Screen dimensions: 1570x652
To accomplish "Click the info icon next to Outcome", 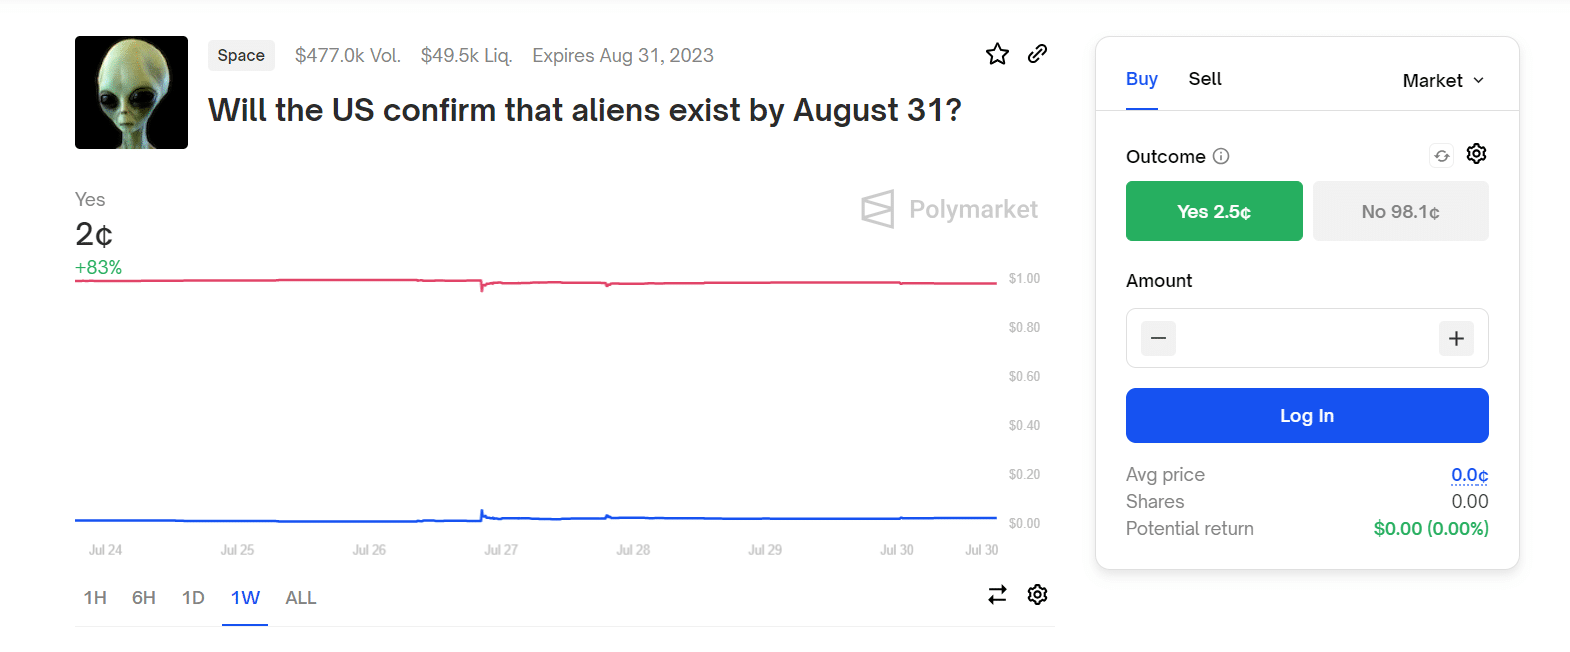I will click(x=1221, y=156).
